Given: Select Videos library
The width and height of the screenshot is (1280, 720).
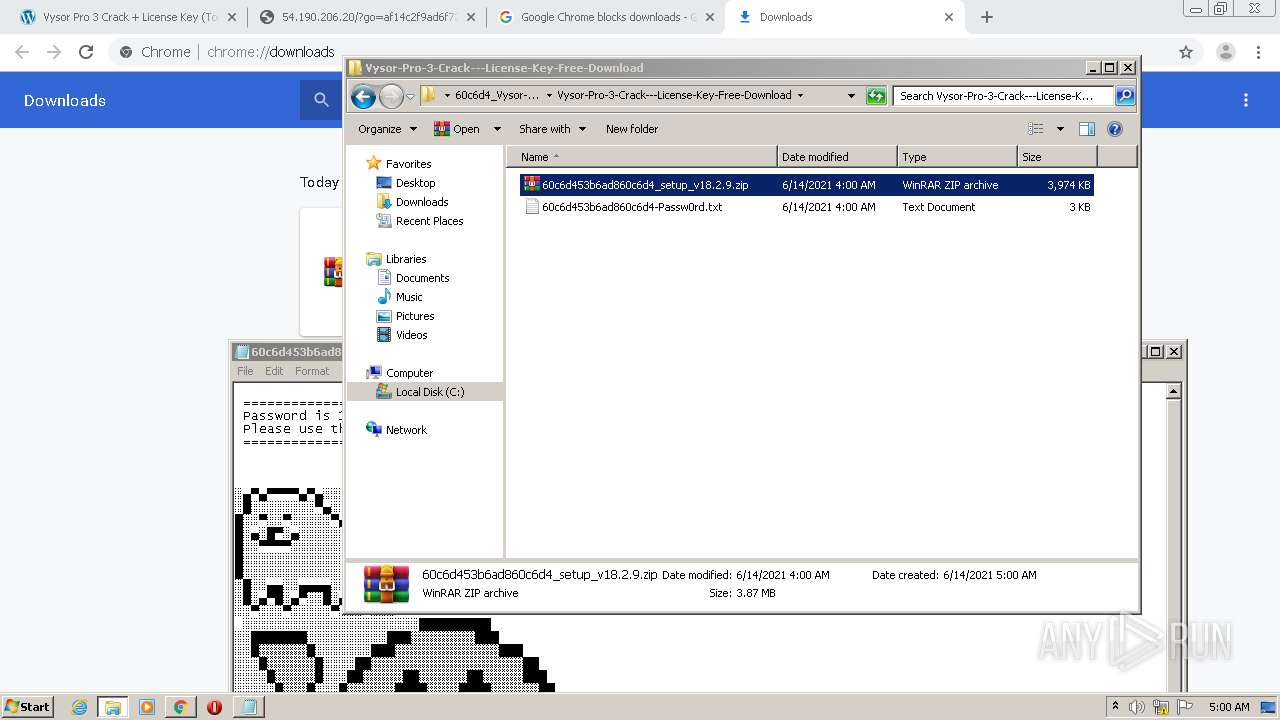Looking at the screenshot, I should [402, 335].
